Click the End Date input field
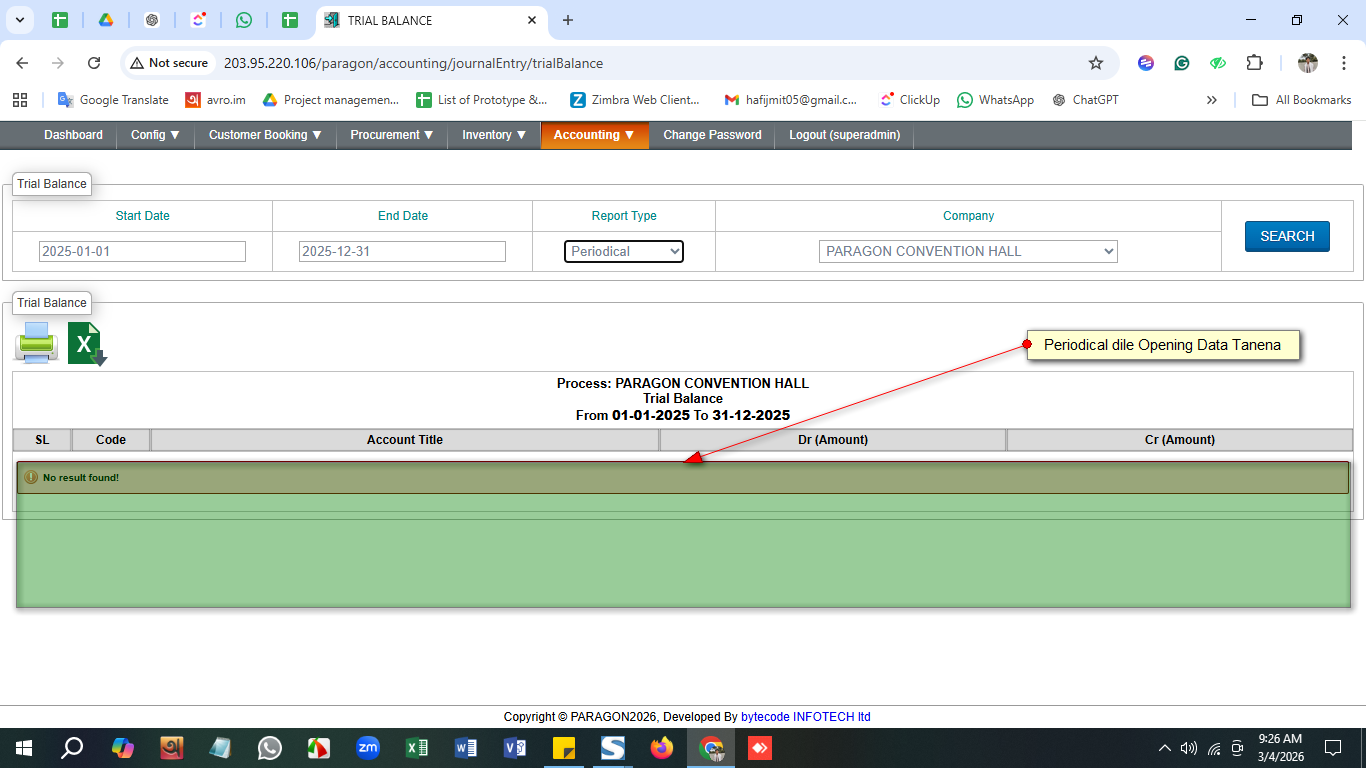Viewport: 1366px width, 768px height. tap(402, 251)
